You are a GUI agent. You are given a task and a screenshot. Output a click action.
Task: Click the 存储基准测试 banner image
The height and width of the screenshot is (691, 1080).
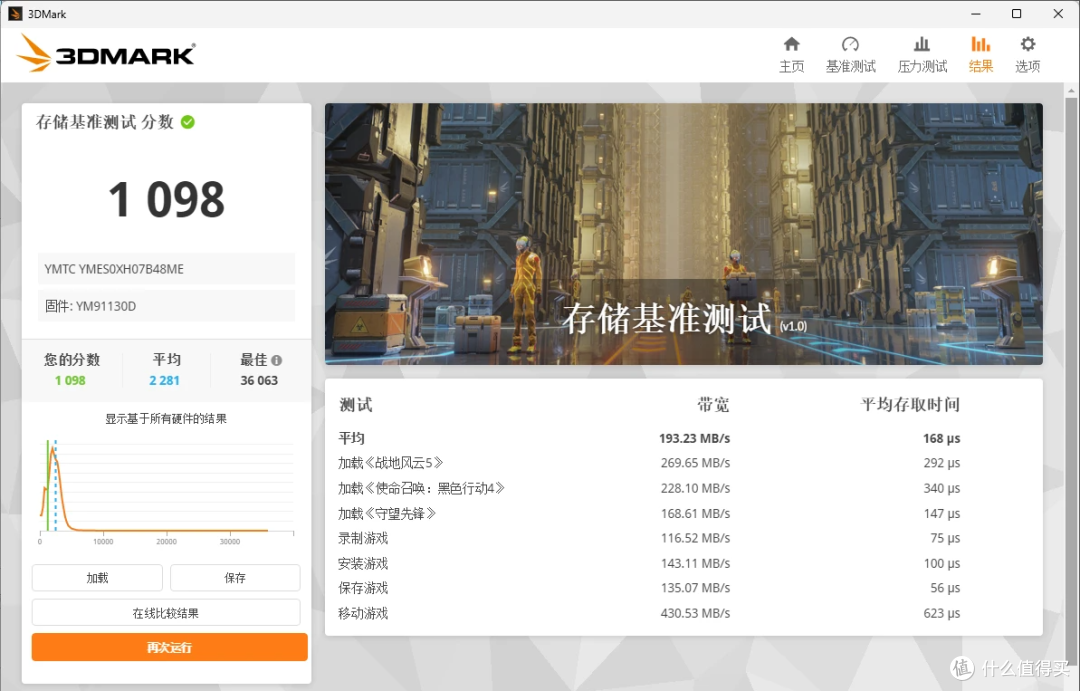pos(683,234)
